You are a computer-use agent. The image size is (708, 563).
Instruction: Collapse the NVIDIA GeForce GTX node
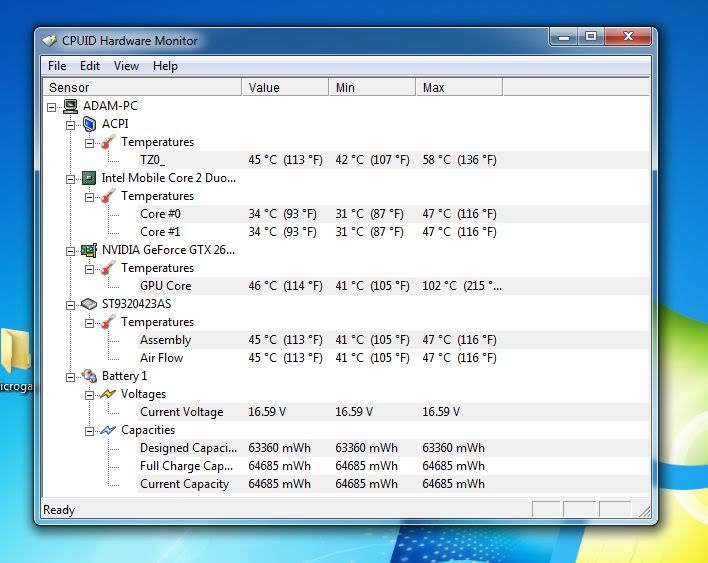pos(70,251)
